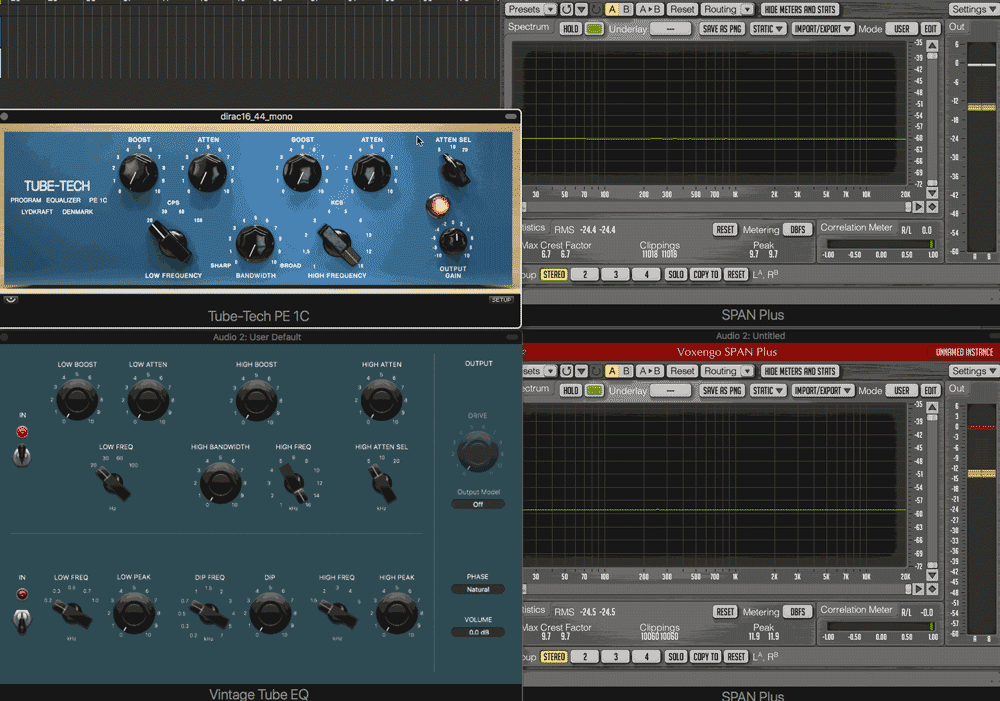This screenshot has height=701, width=1000.
Task: Open Routing dropdown arrow in top SPAN Plus
Action: click(747, 10)
